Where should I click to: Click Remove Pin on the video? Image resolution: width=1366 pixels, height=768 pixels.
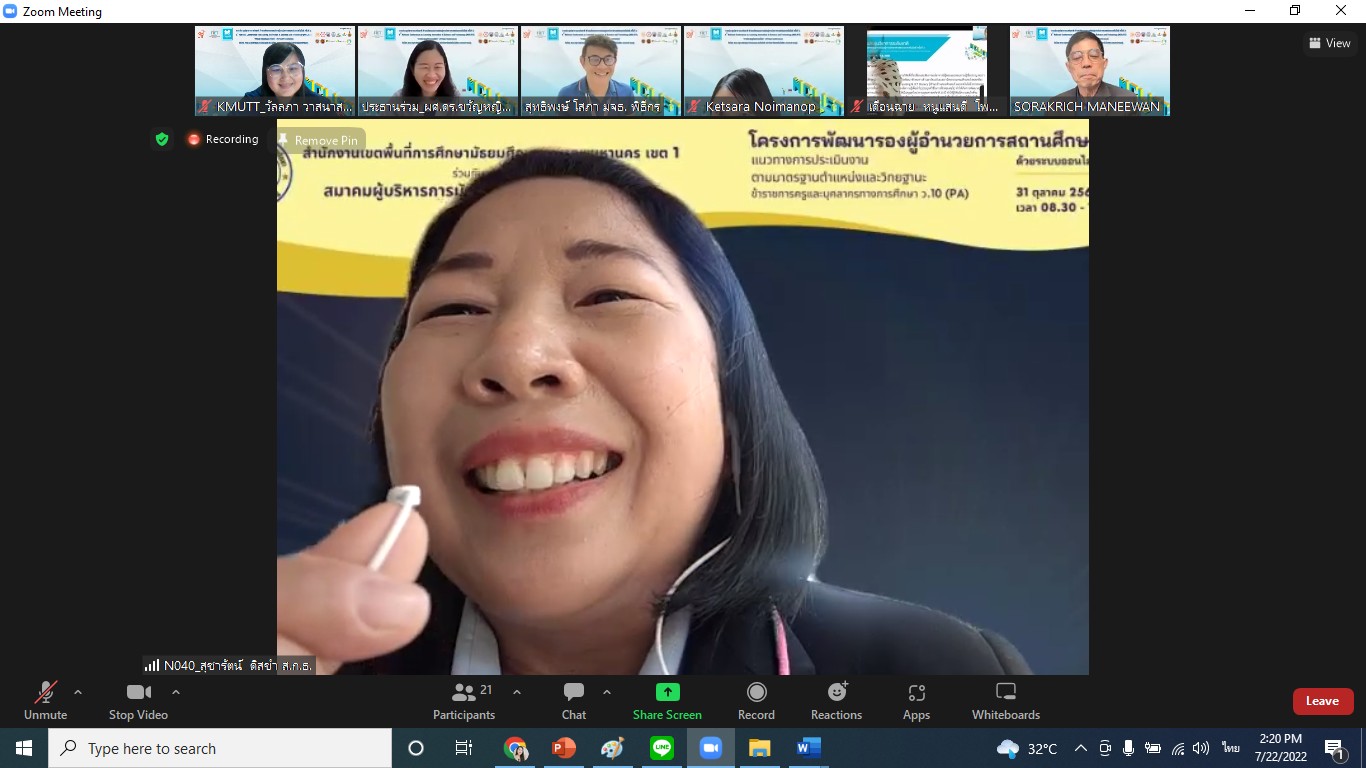click(321, 141)
